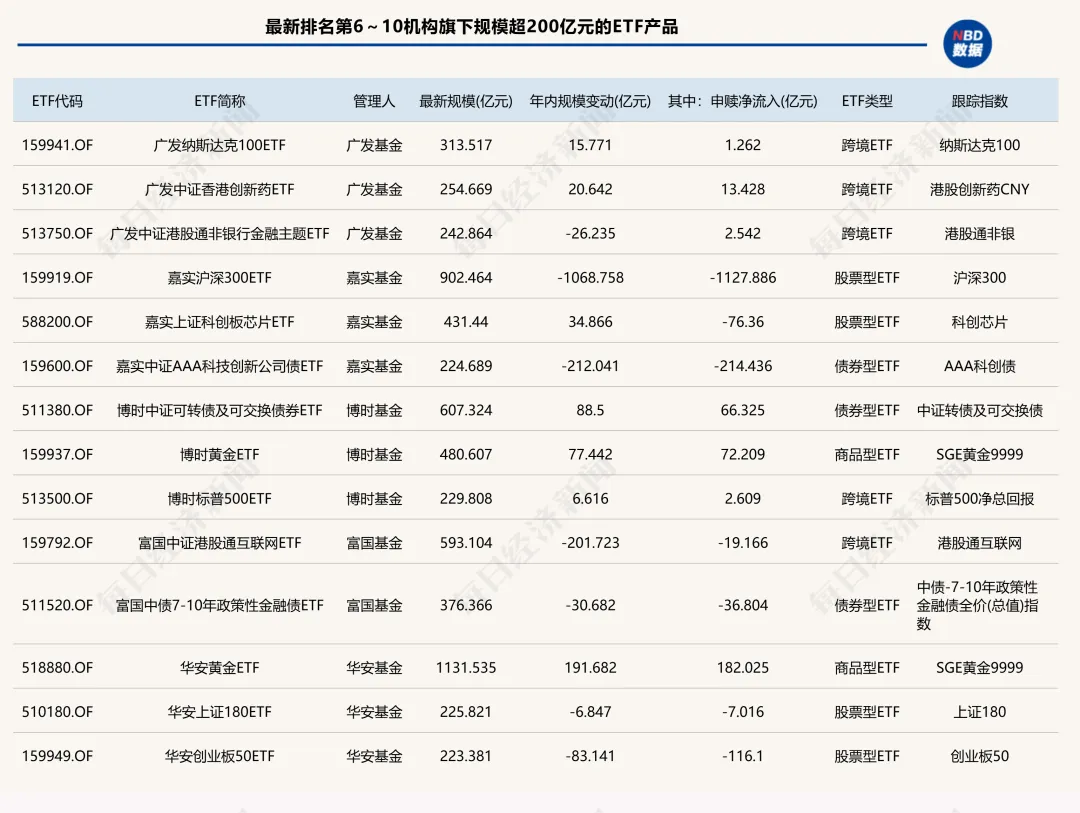Select ETF name 嘉实上证科创板芯片ETF

pos(220,322)
